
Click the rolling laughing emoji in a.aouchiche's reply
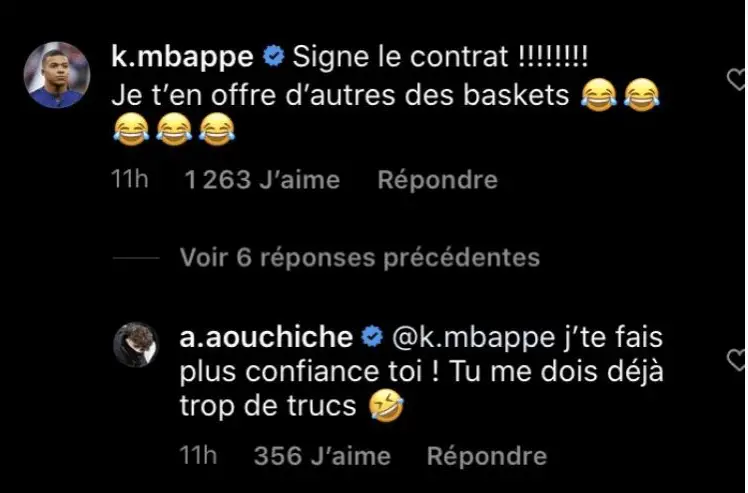pos(381,407)
